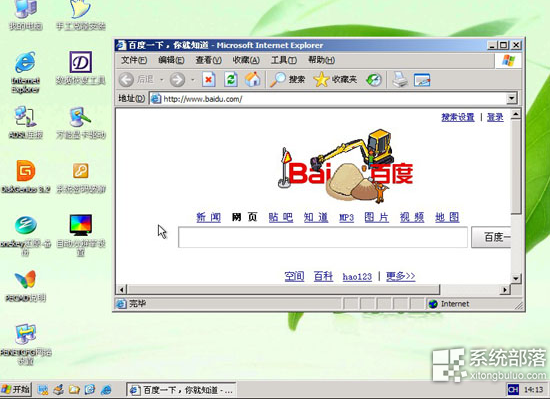Go to the home page via the house icon
The width and height of the screenshot is (550, 400).
[253, 79]
